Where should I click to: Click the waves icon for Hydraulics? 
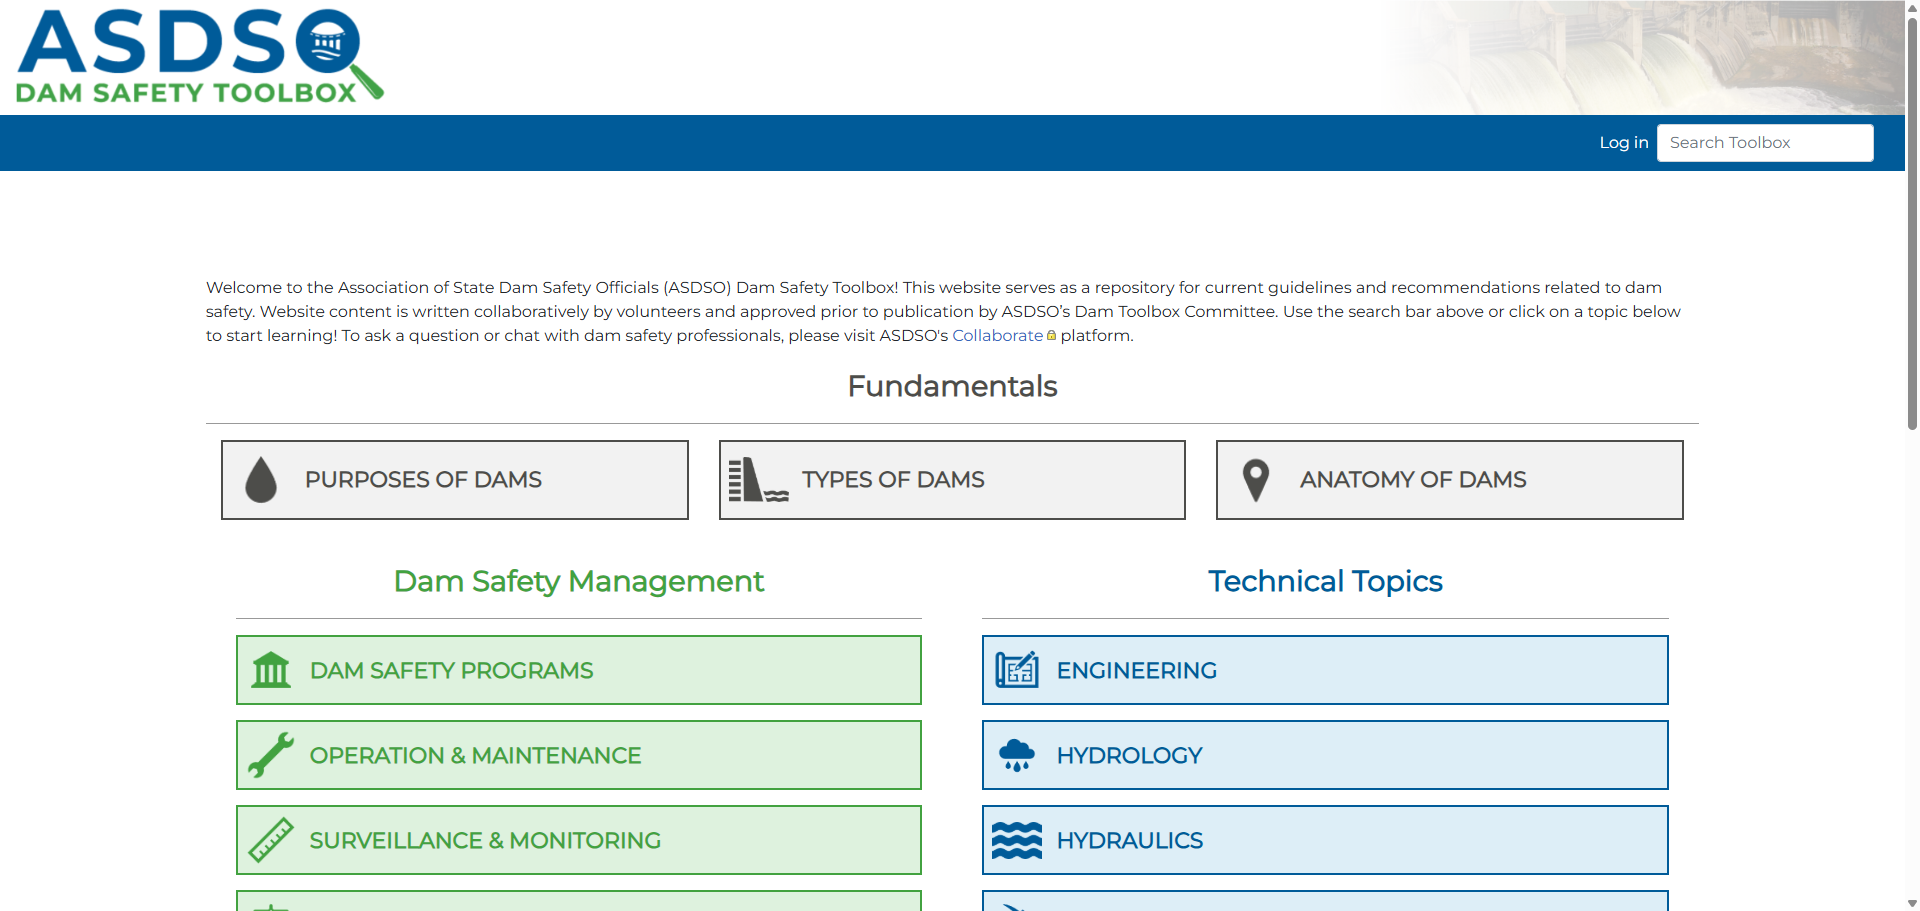coord(1017,840)
